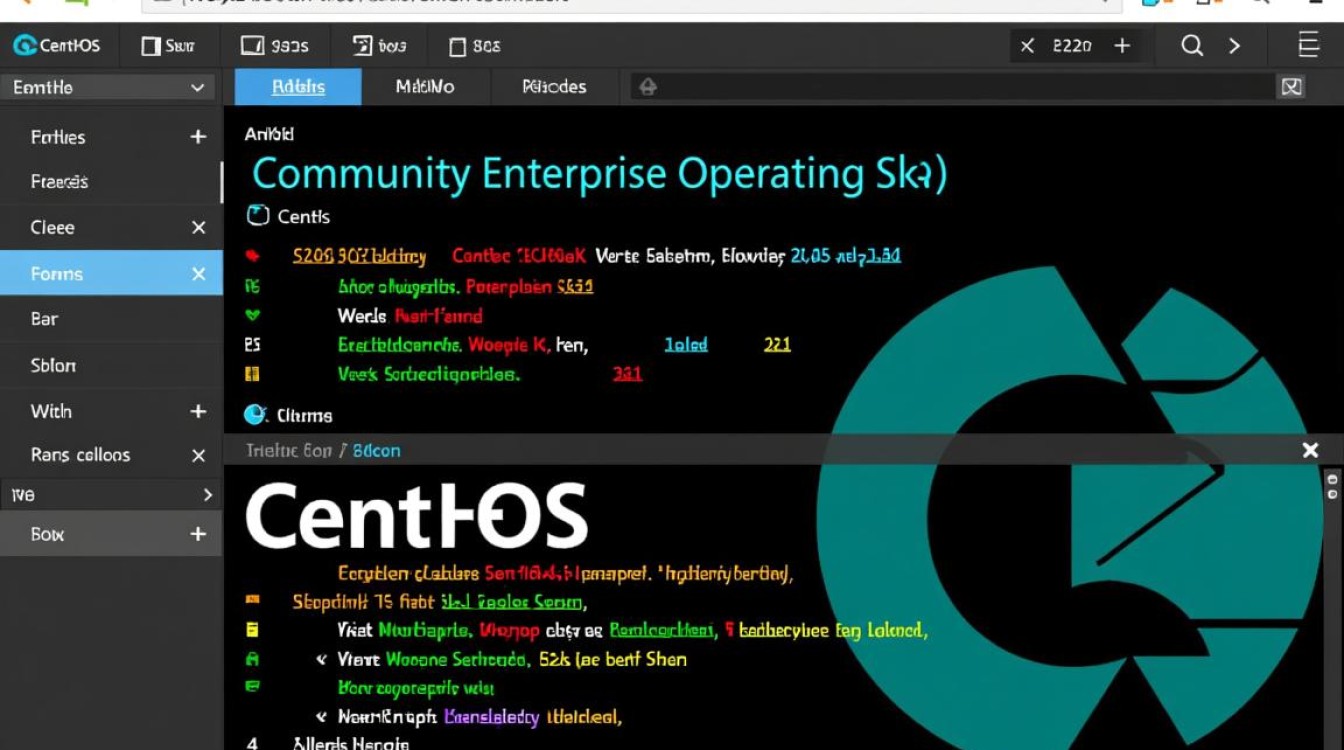The image size is (1344, 750).
Task: Select 'Sblon' in the sidebar
Action: click(53, 366)
